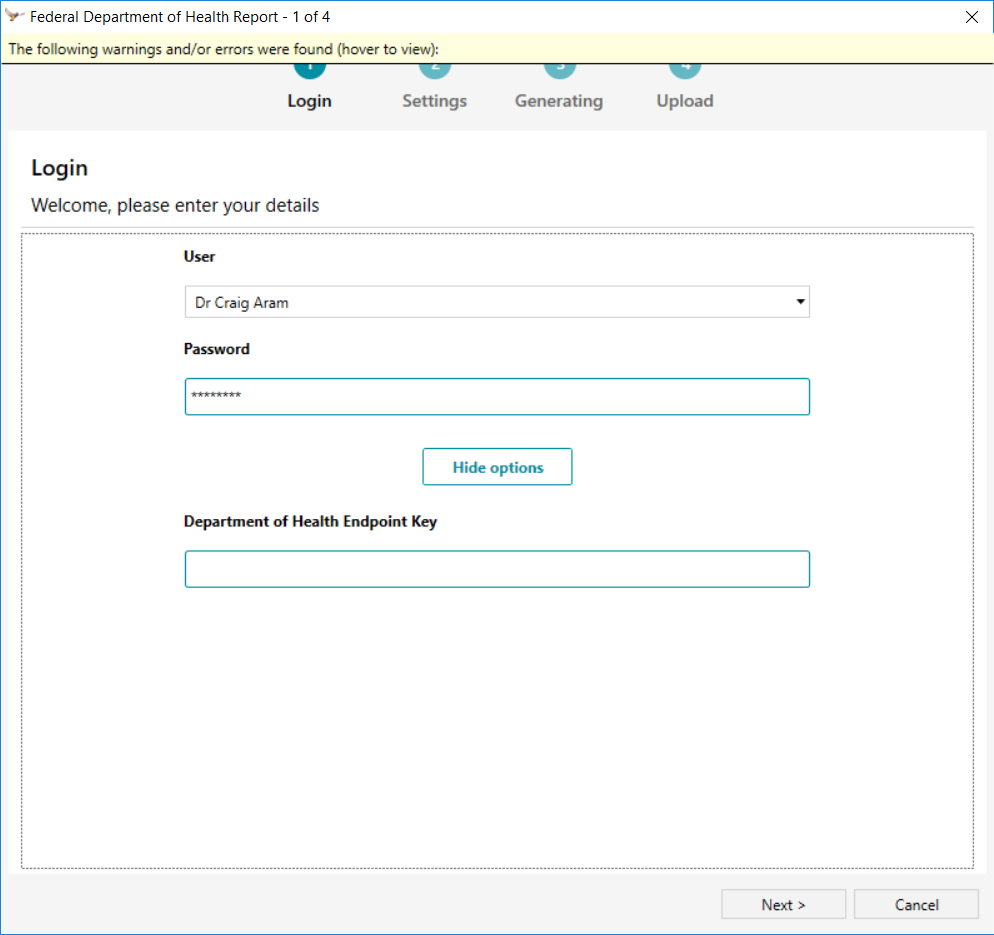Click the 'Welcome, please enter your details' text

click(175, 205)
